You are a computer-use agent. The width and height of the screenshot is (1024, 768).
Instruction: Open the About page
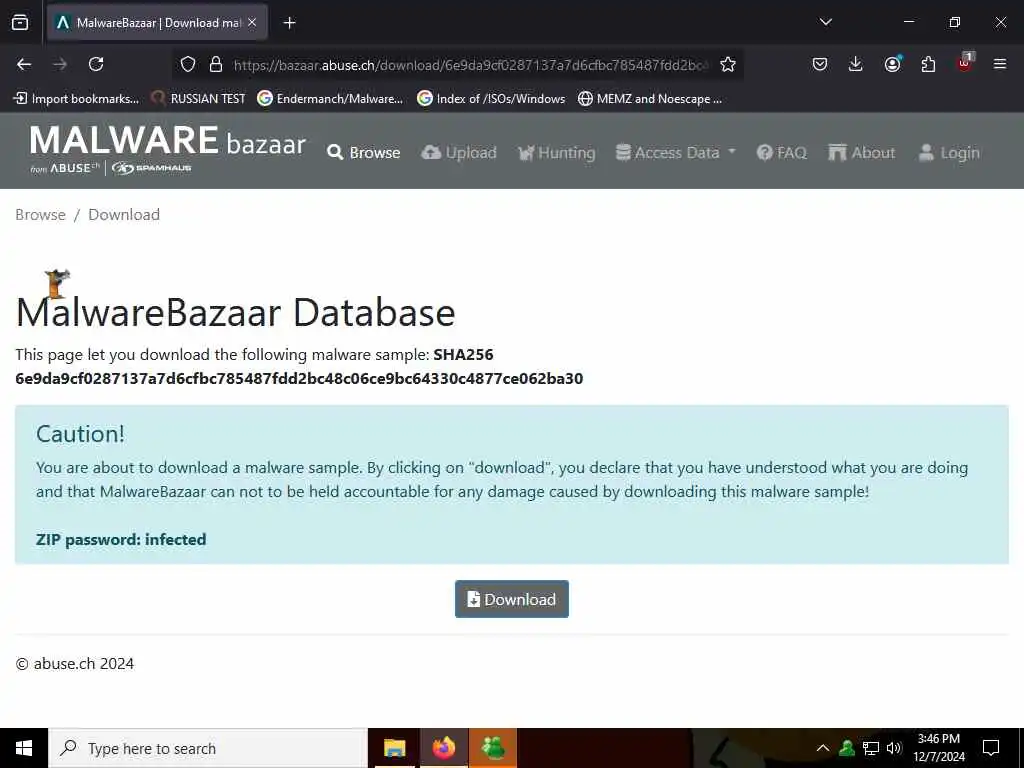click(x=861, y=153)
